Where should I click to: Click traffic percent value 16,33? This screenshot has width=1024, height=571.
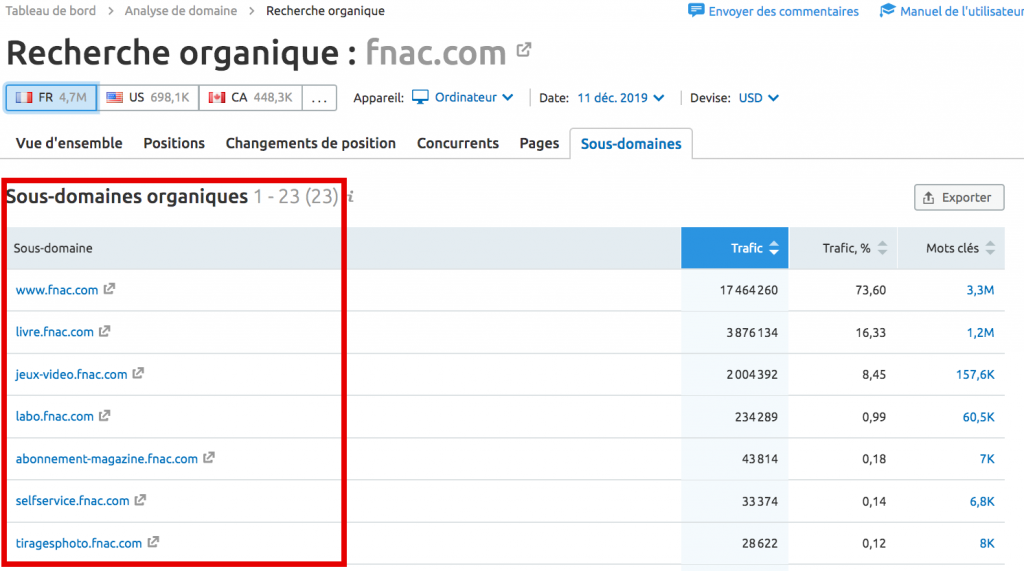871,333
